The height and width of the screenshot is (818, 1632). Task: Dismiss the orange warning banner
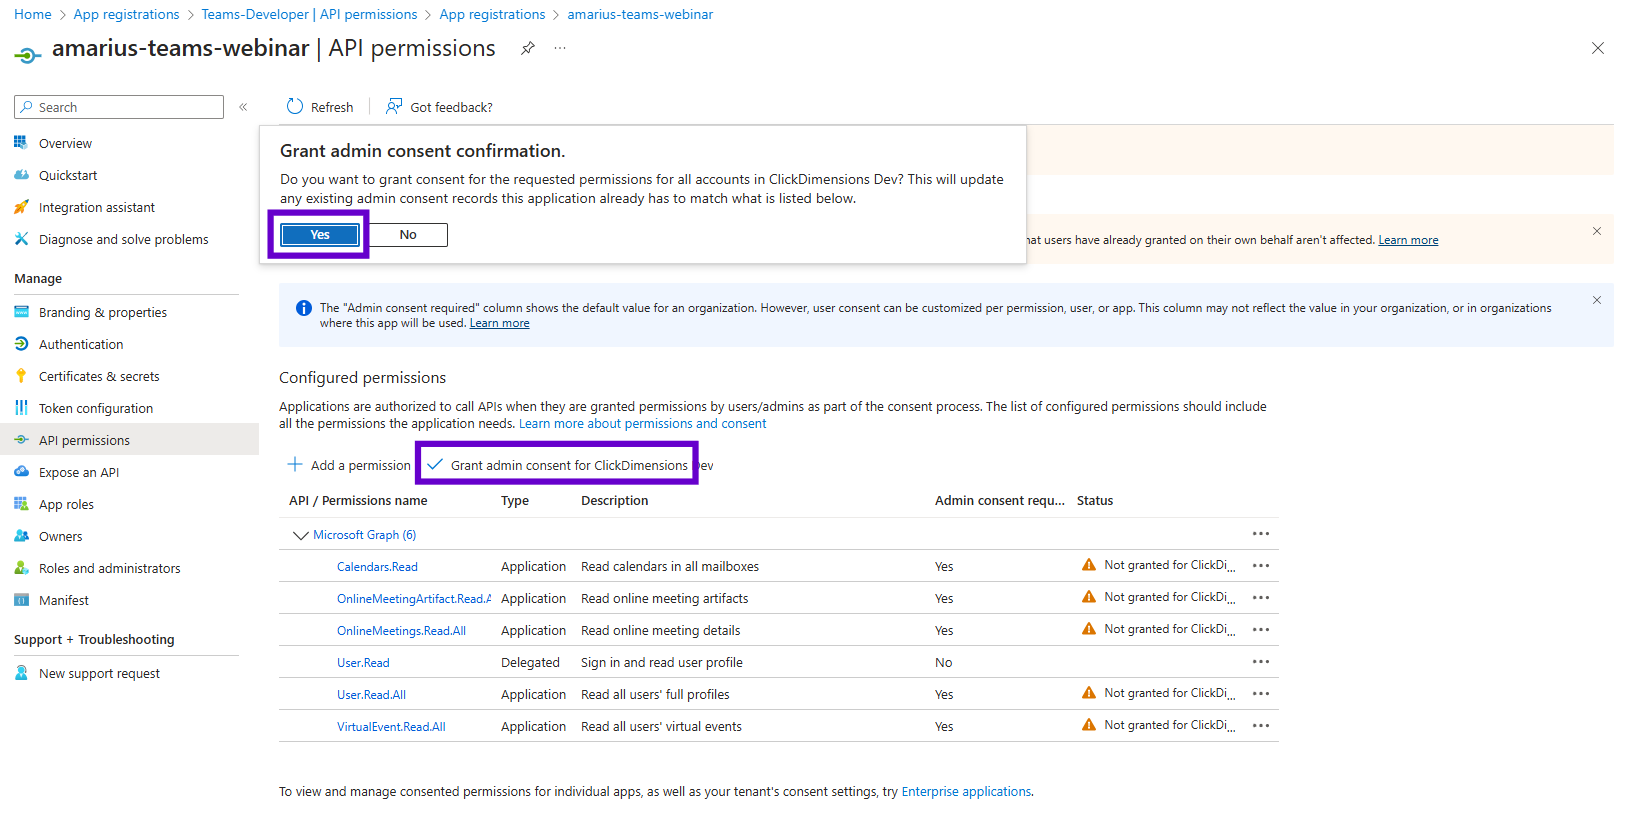point(1597,231)
